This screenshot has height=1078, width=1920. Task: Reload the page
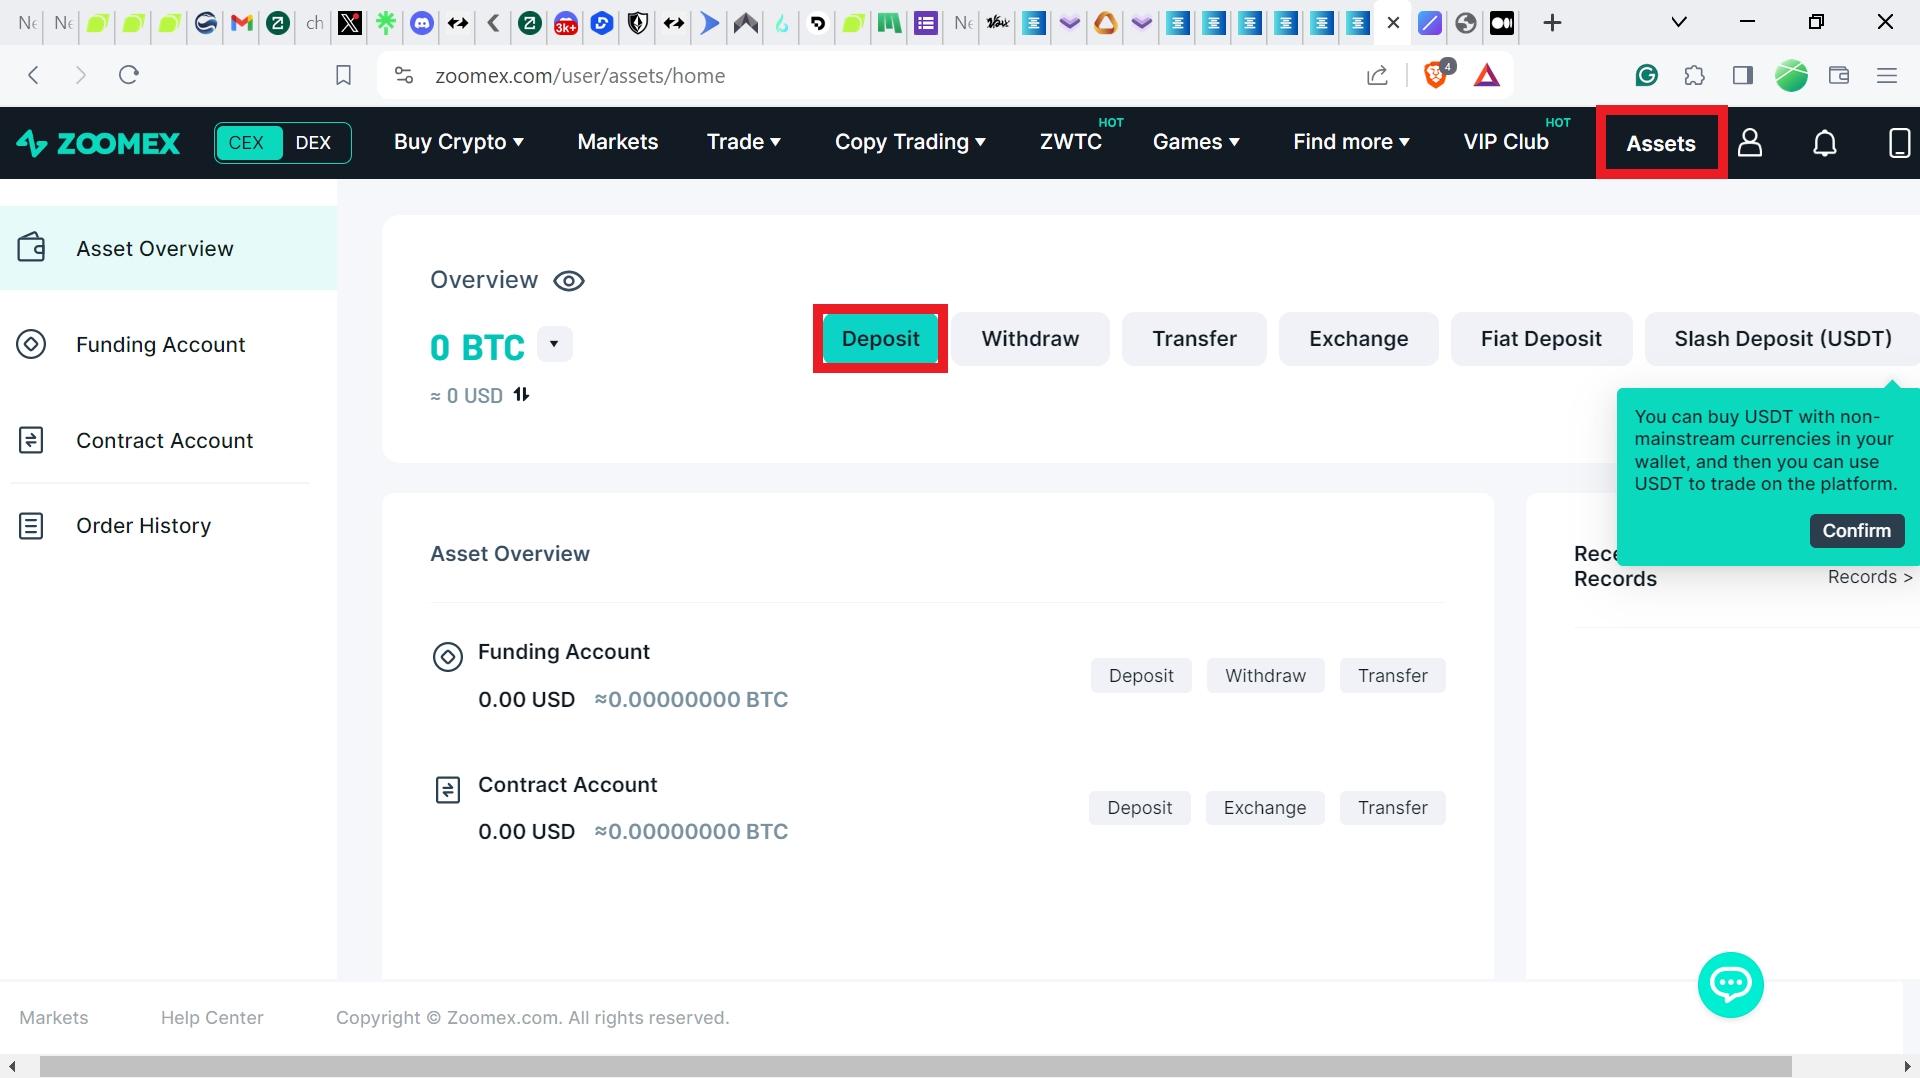click(128, 75)
